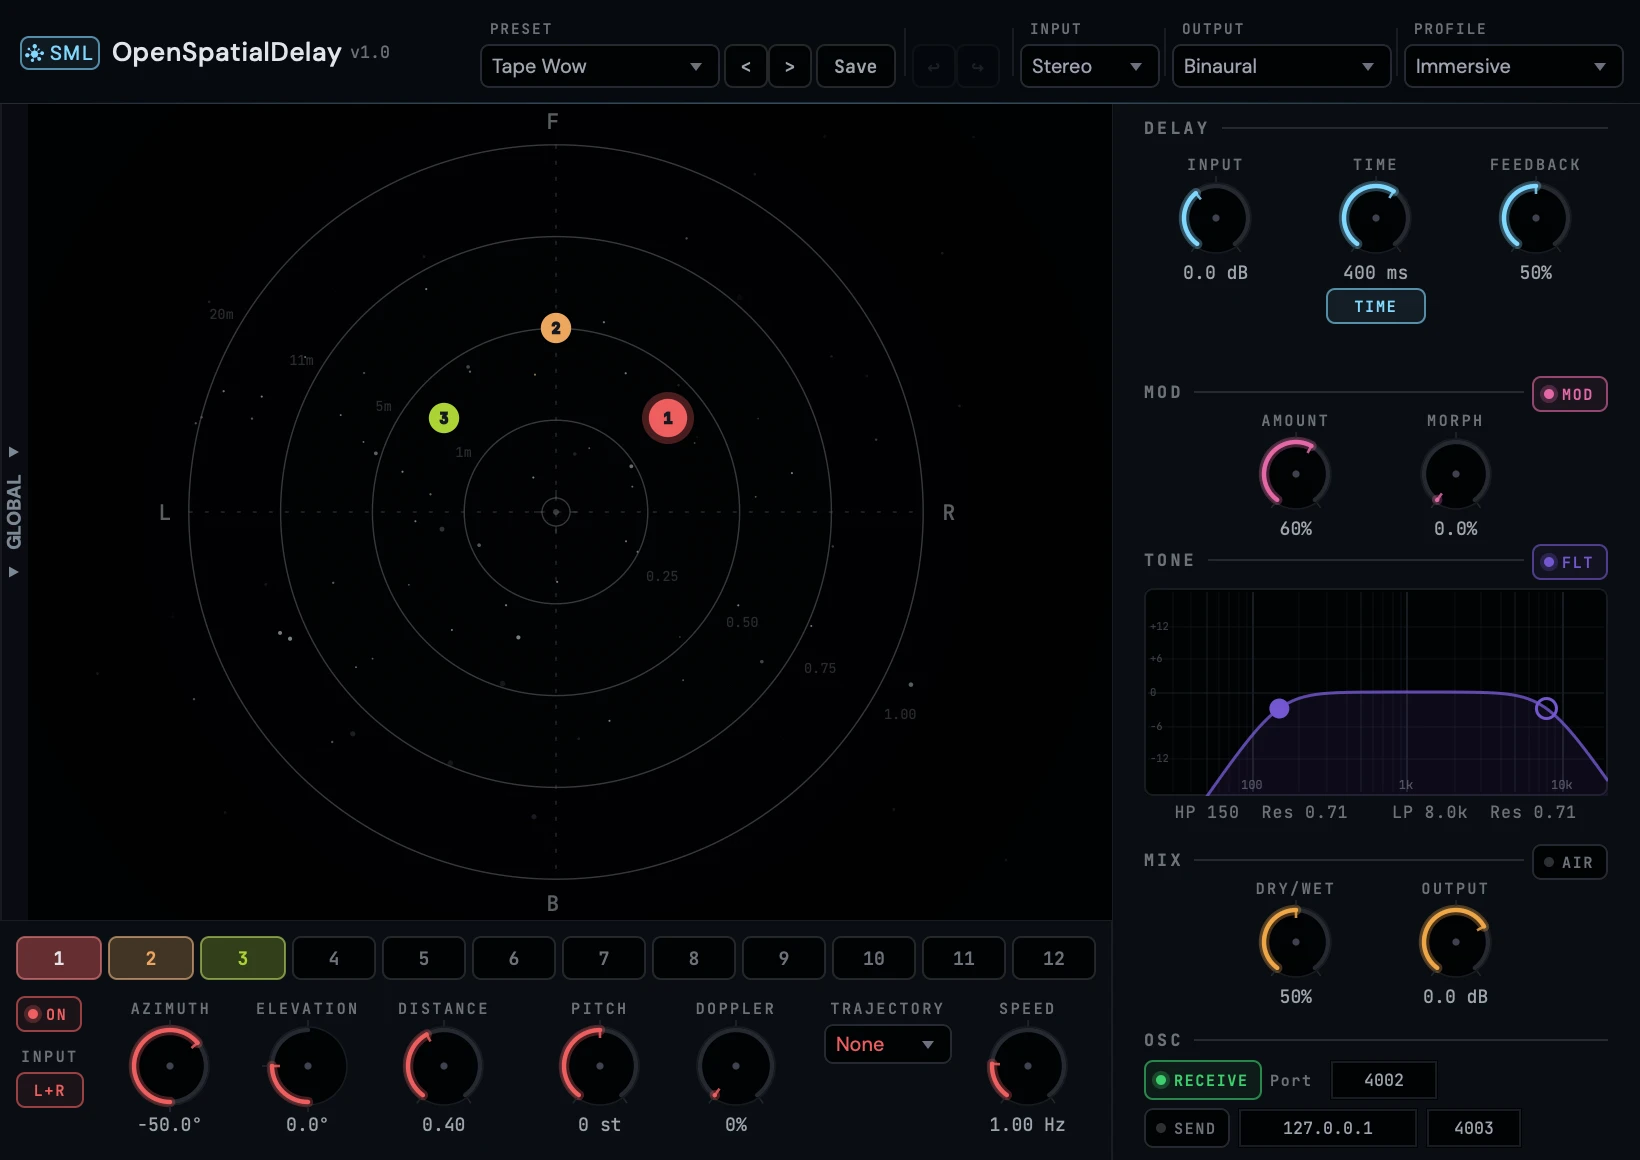Toggle the AIR button
1640x1160 pixels.
(x=1569, y=862)
